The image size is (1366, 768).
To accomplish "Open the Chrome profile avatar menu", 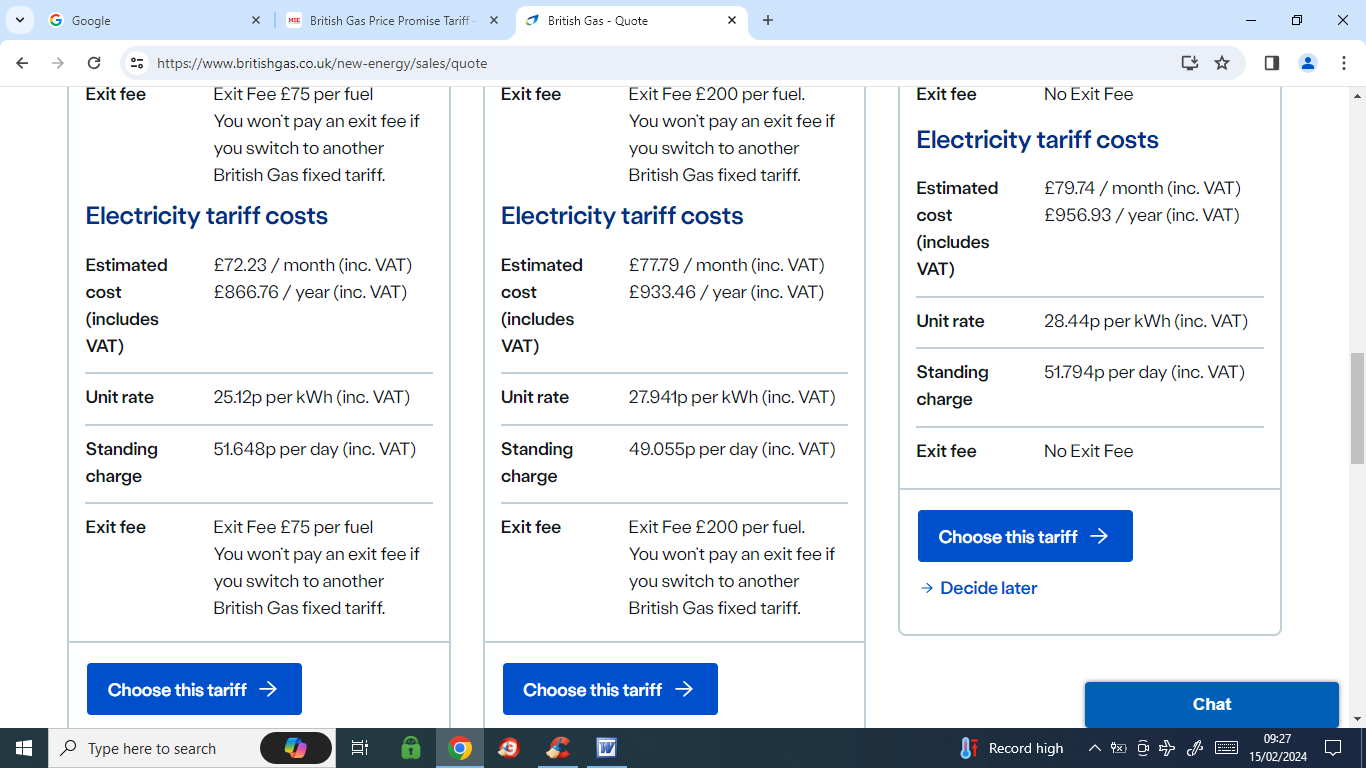I will coord(1308,63).
